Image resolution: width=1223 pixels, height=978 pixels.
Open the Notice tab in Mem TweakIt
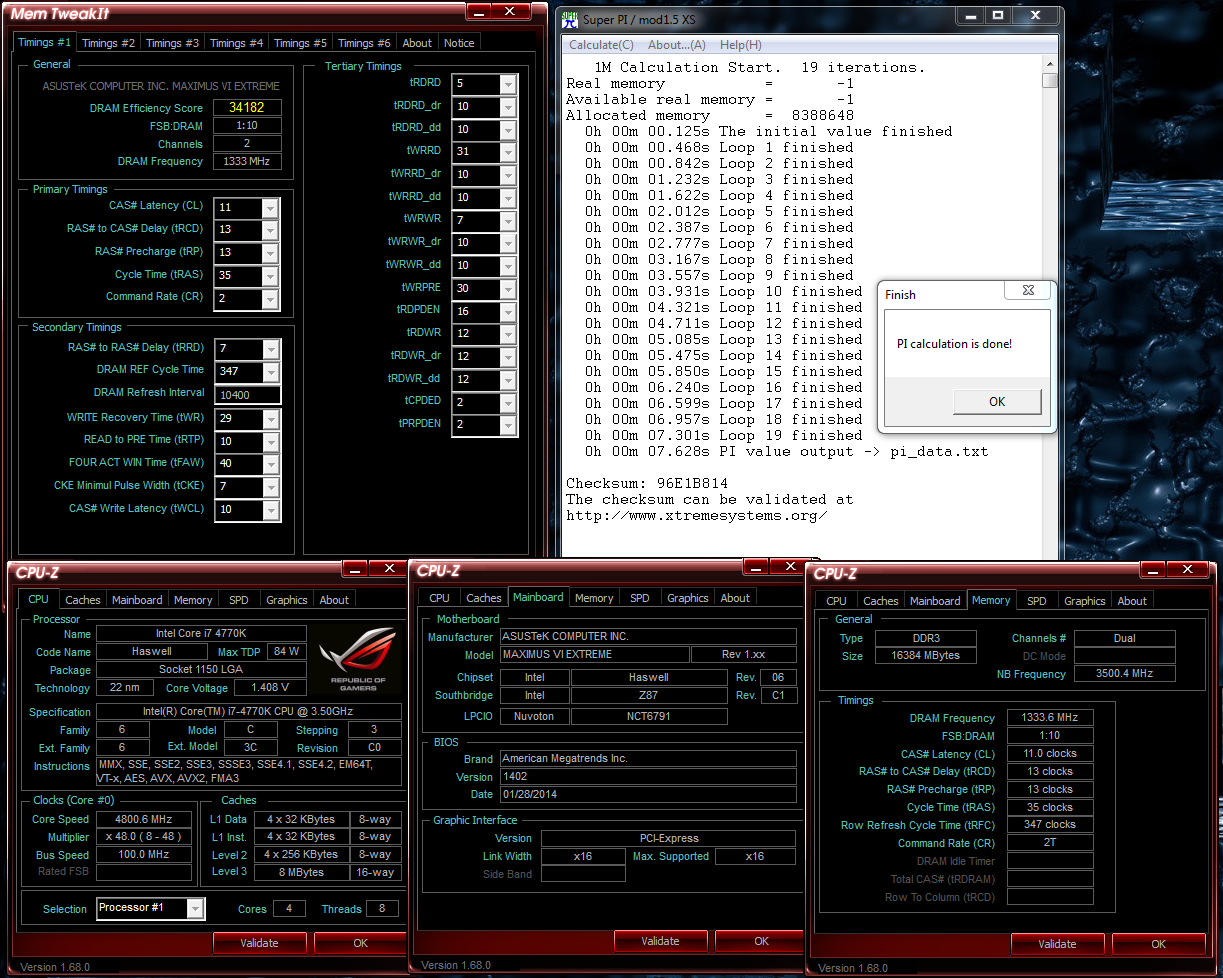click(459, 43)
